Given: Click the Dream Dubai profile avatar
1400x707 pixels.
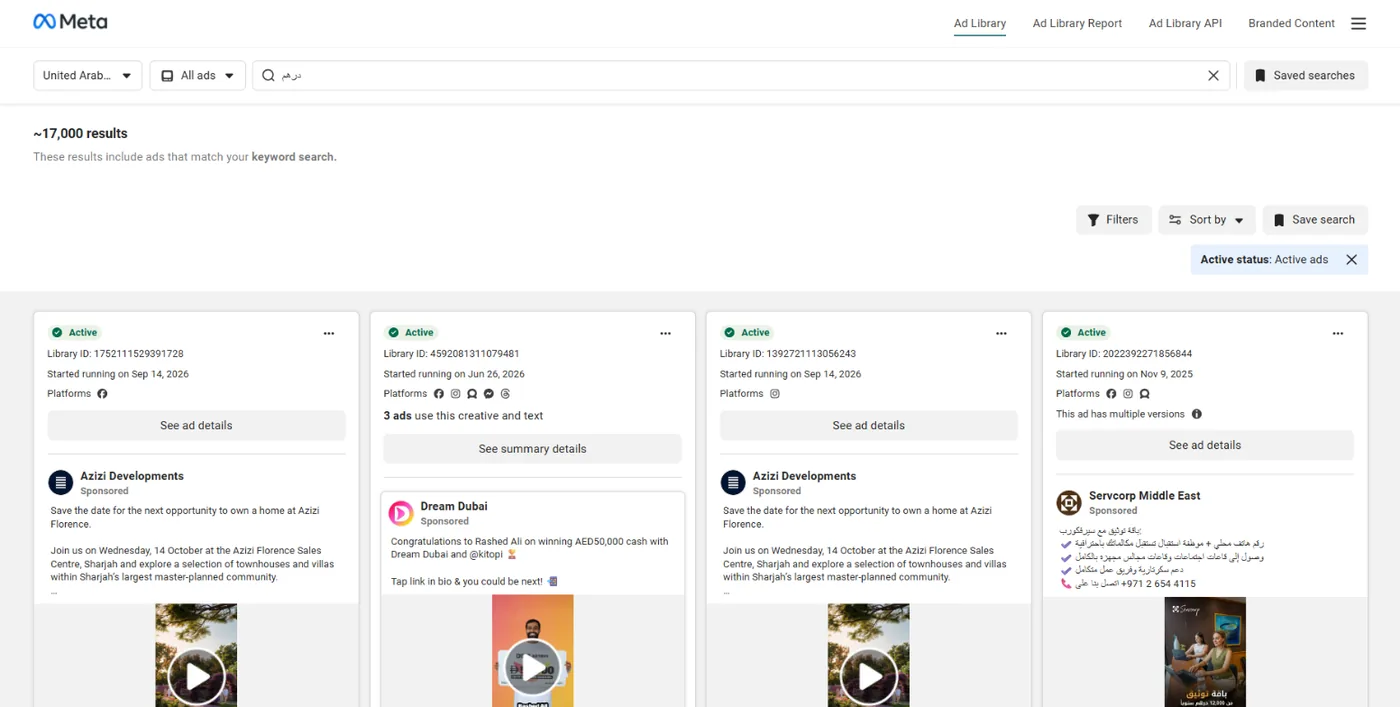Looking at the screenshot, I should (401, 513).
